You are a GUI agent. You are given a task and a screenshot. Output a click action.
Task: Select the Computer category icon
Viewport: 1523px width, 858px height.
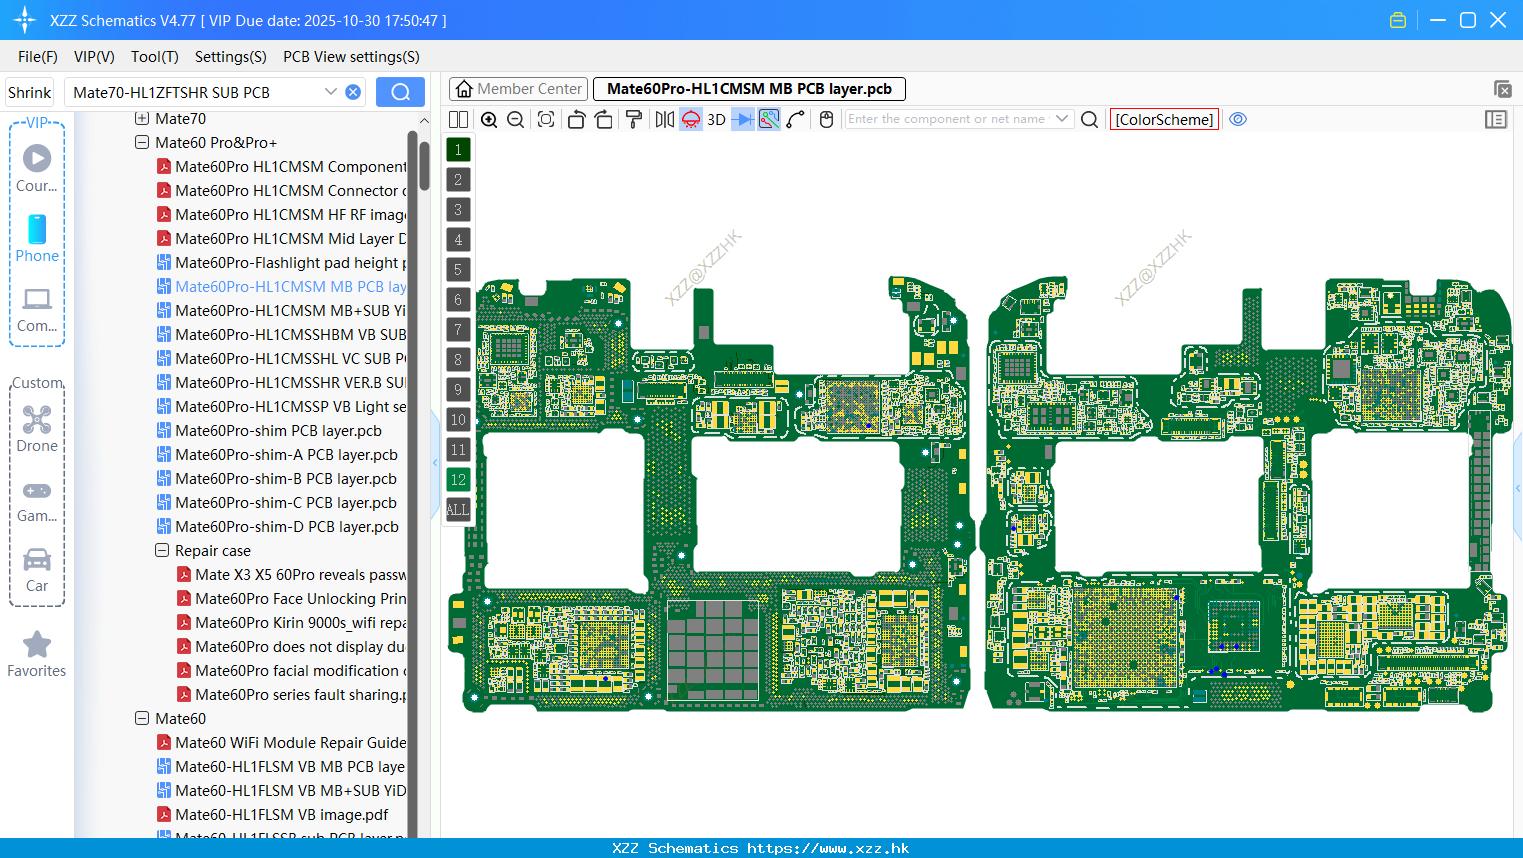[37, 309]
